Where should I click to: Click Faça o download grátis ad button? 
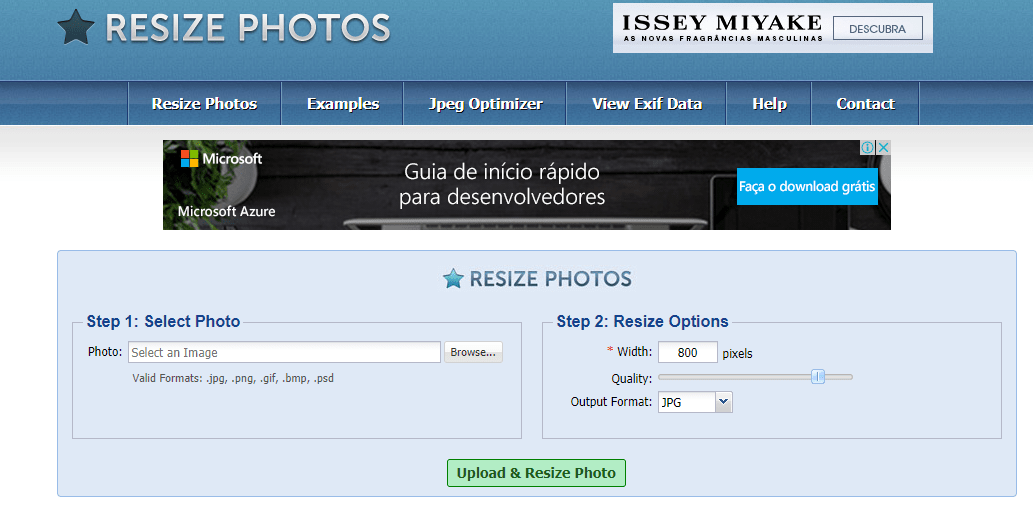(x=807, y=186)
